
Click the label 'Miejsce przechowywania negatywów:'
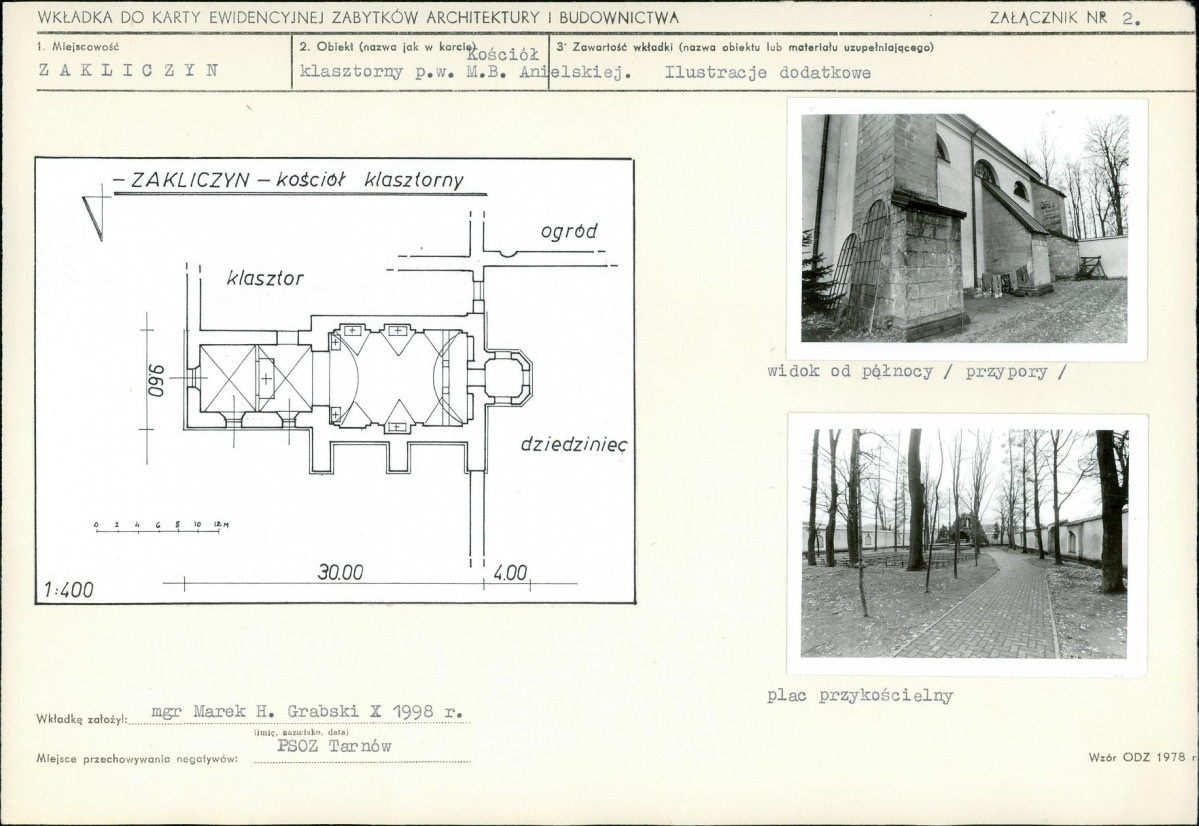tap(138, 759)
